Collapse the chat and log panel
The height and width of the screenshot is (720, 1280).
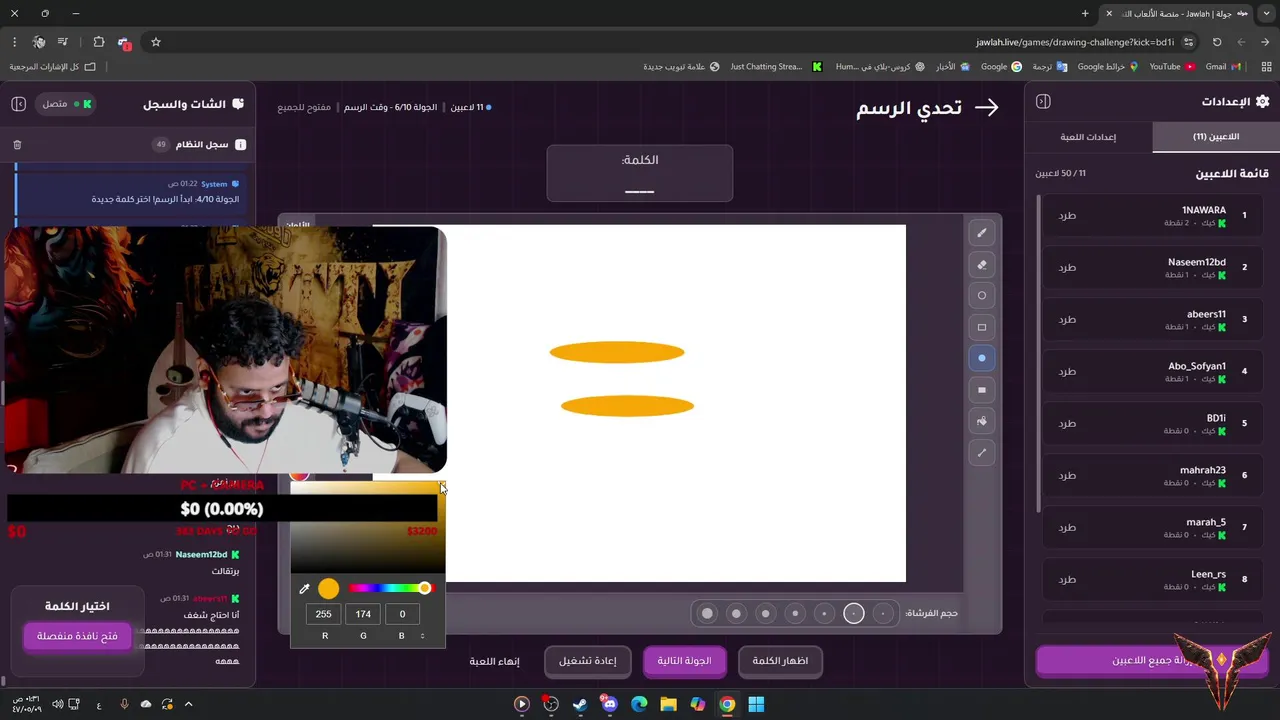(18, 104)
